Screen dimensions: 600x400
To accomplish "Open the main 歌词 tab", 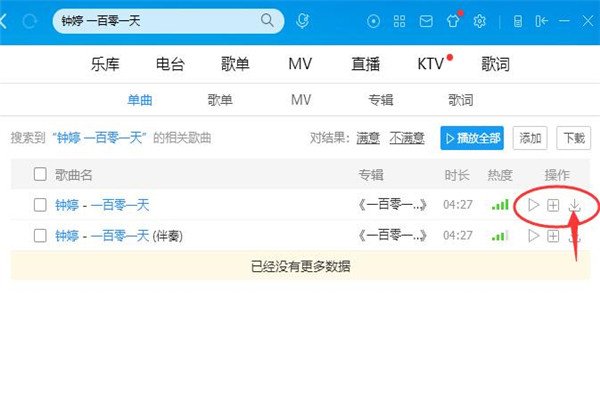I will pos(496,64).
